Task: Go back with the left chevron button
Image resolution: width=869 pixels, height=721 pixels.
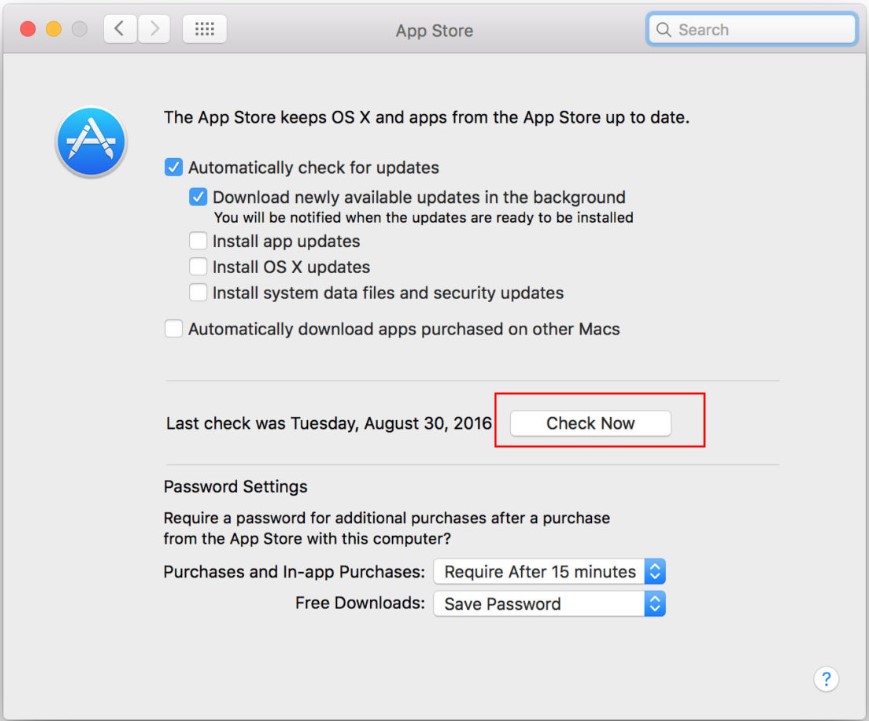Action: (x=120, y=29)
